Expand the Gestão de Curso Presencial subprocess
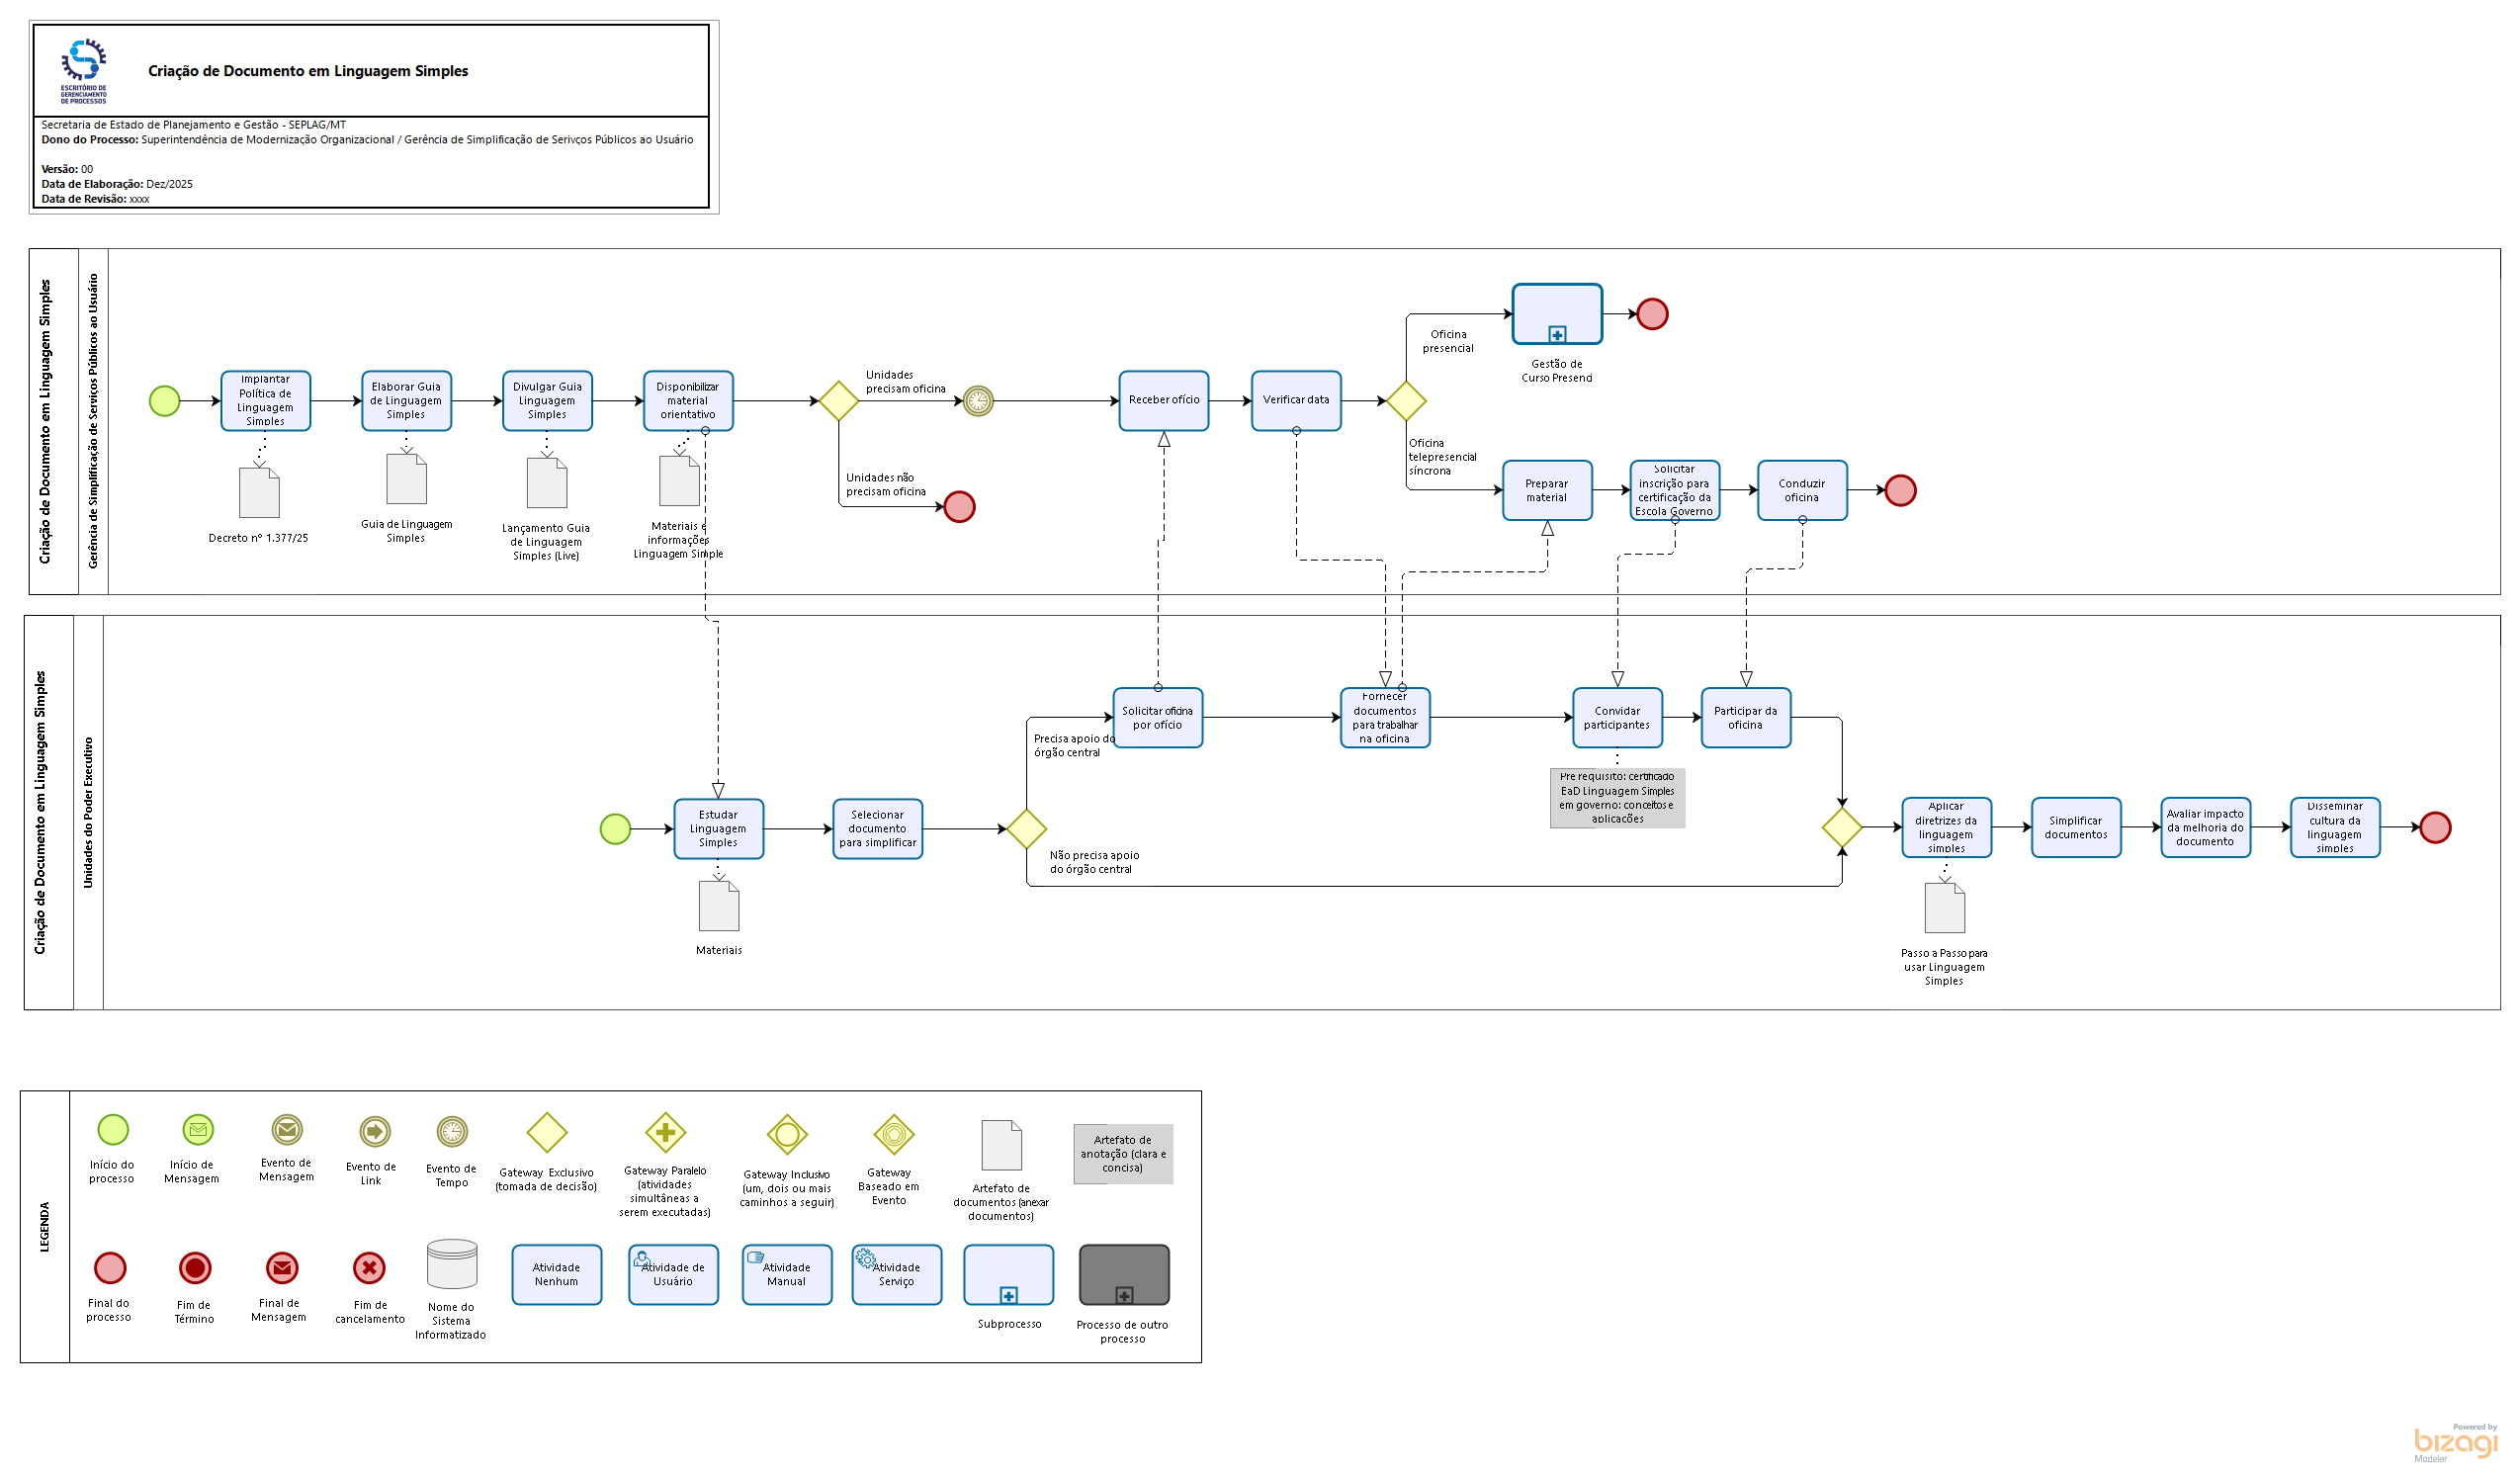This screenshot has height=1474, width=2520. tap(1557, 334)
